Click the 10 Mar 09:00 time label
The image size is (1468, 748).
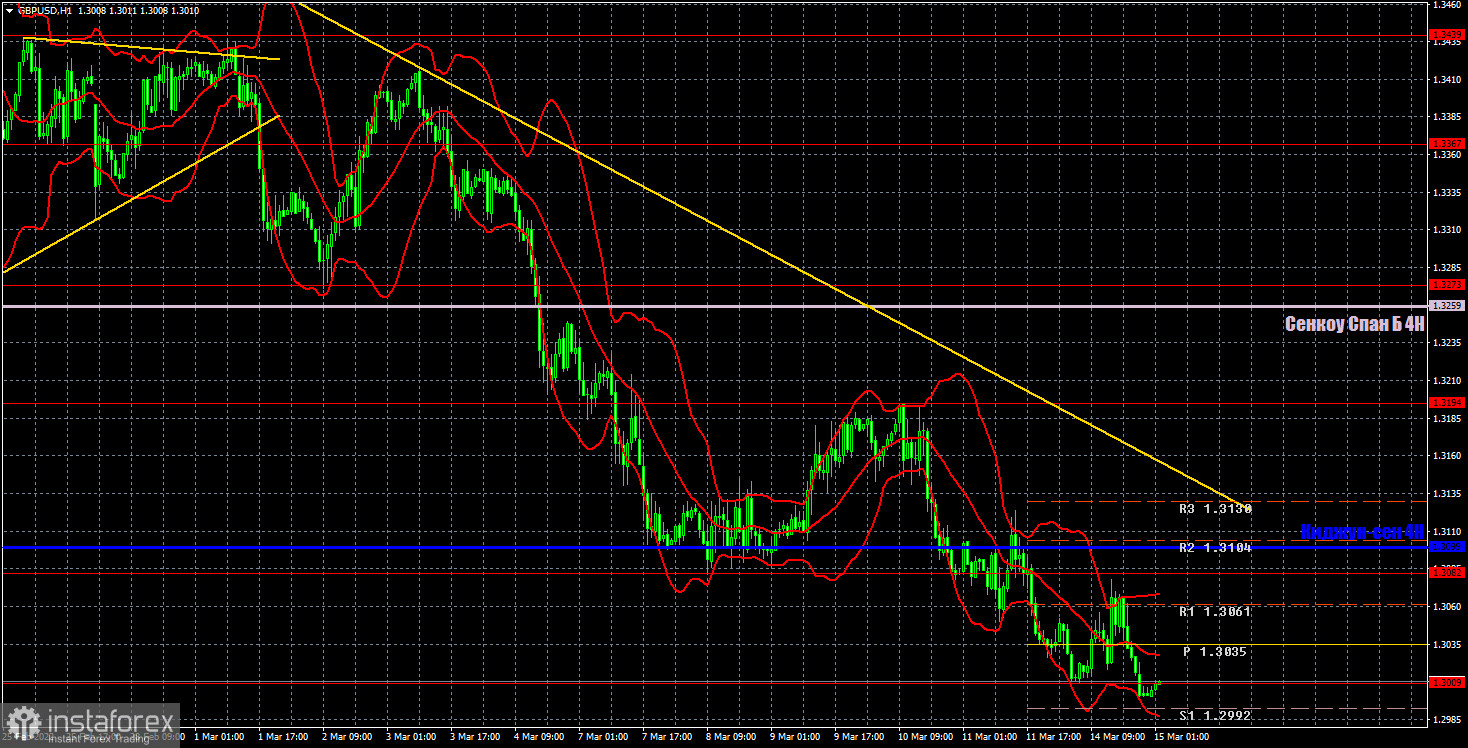pos(924,737)
